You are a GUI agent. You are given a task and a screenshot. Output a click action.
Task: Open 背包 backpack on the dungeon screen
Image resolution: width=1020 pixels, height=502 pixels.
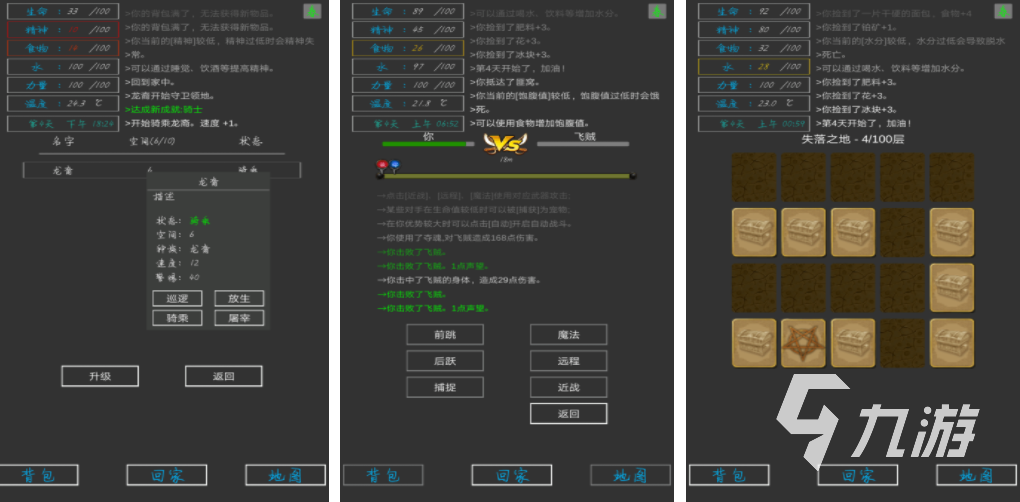[730, 475]
